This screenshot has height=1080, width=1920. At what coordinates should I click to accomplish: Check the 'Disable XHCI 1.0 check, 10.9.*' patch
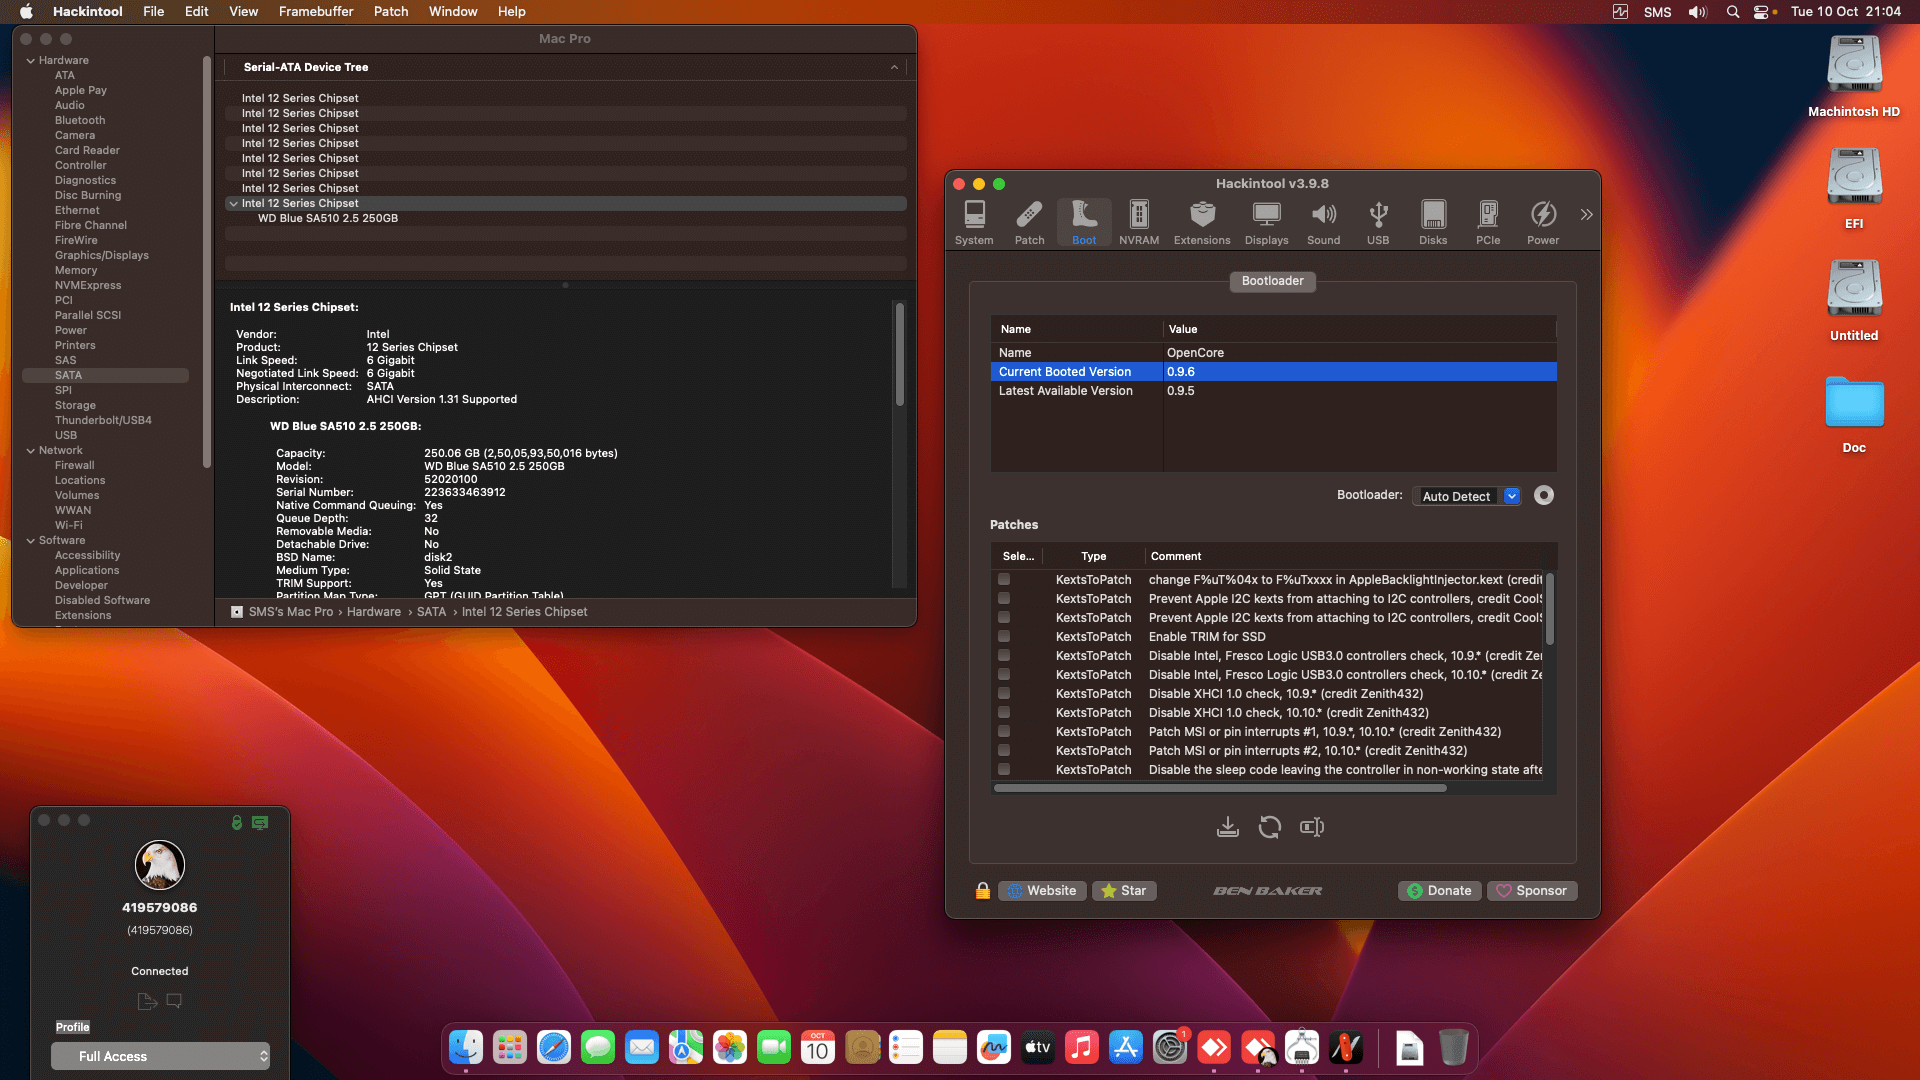pos(1004,693)
